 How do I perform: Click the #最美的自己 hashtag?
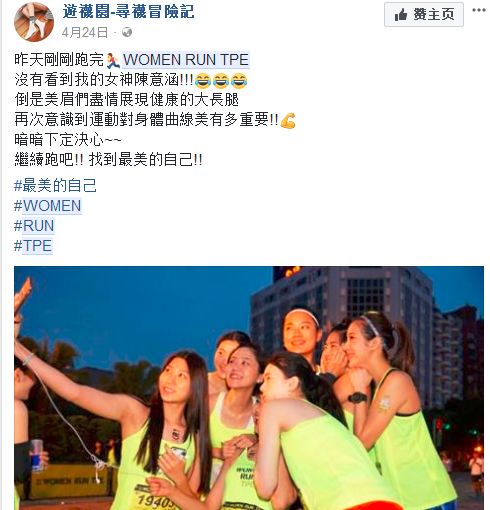coord(55,185)
